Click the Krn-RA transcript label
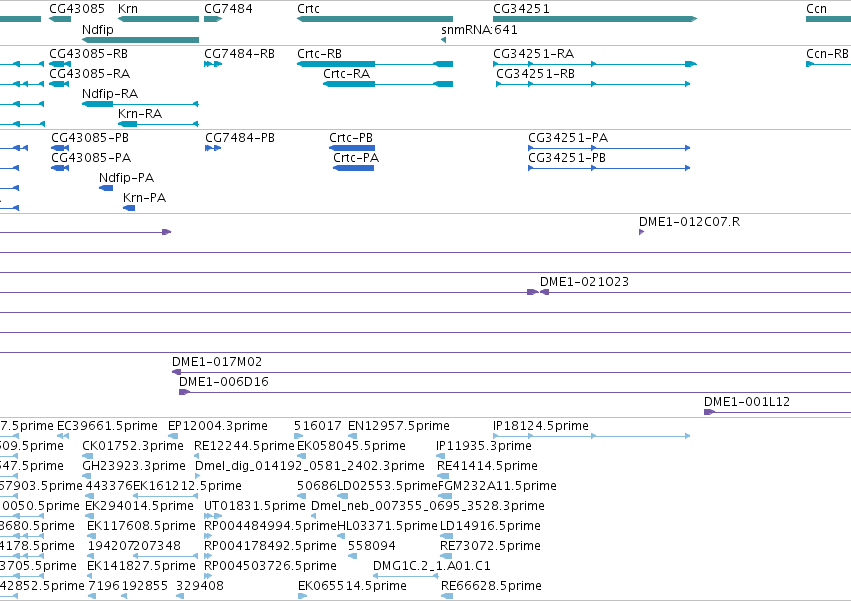Viewport: 851px width, 601px height. (139, 113)
